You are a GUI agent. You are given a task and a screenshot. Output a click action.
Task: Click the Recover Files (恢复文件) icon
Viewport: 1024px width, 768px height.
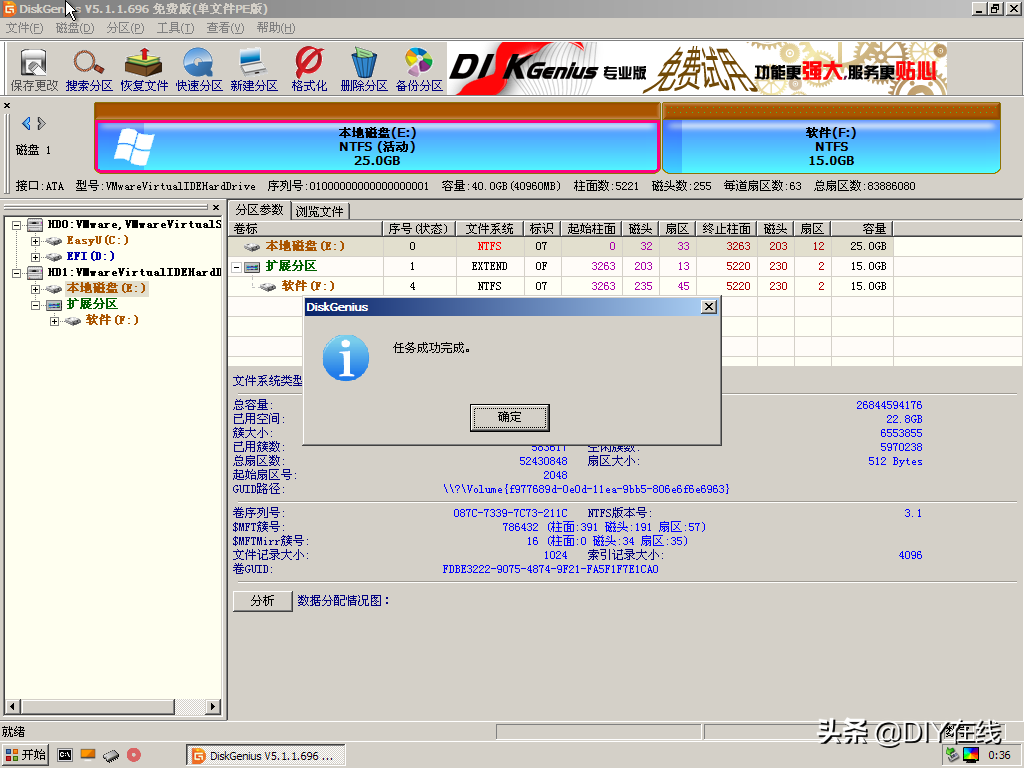pos(144,68)
